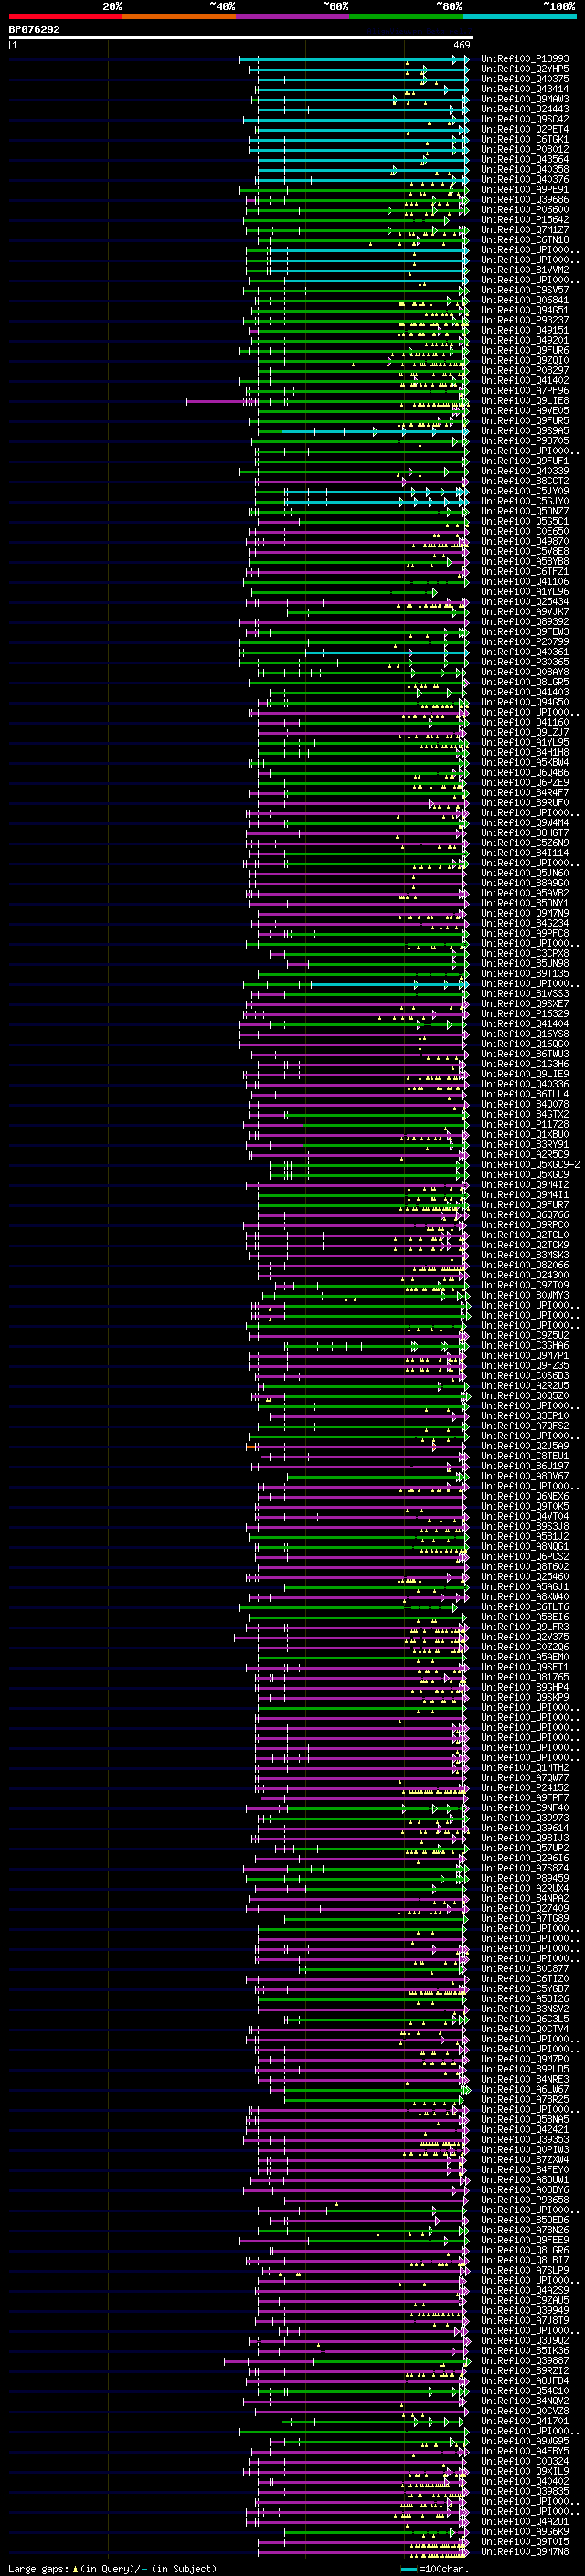The width and height of the screenshot is (585, 2576).
Task: Select label UniRef100_Q40336
Action: click(524, 1084)
